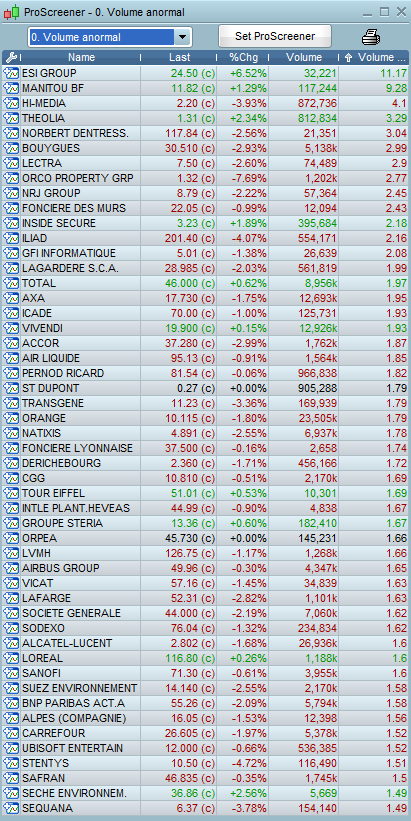Image resolution: width=411 pixels, height=821 pixels.
Task: Open the chart icon beside SAFRAN
Action: click(x=11, y=779)
